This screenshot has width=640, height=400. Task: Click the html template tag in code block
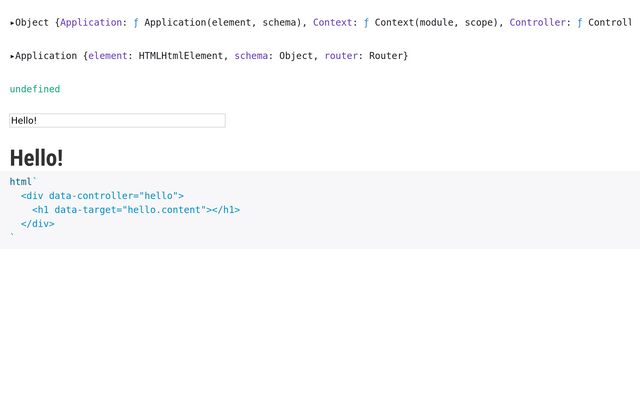coord(21,182)
